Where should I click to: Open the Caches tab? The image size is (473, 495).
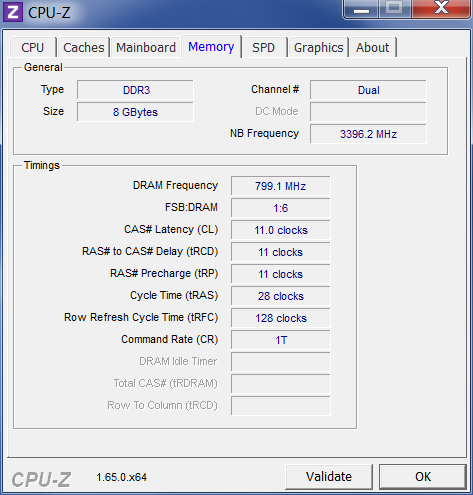click(84, 47)
